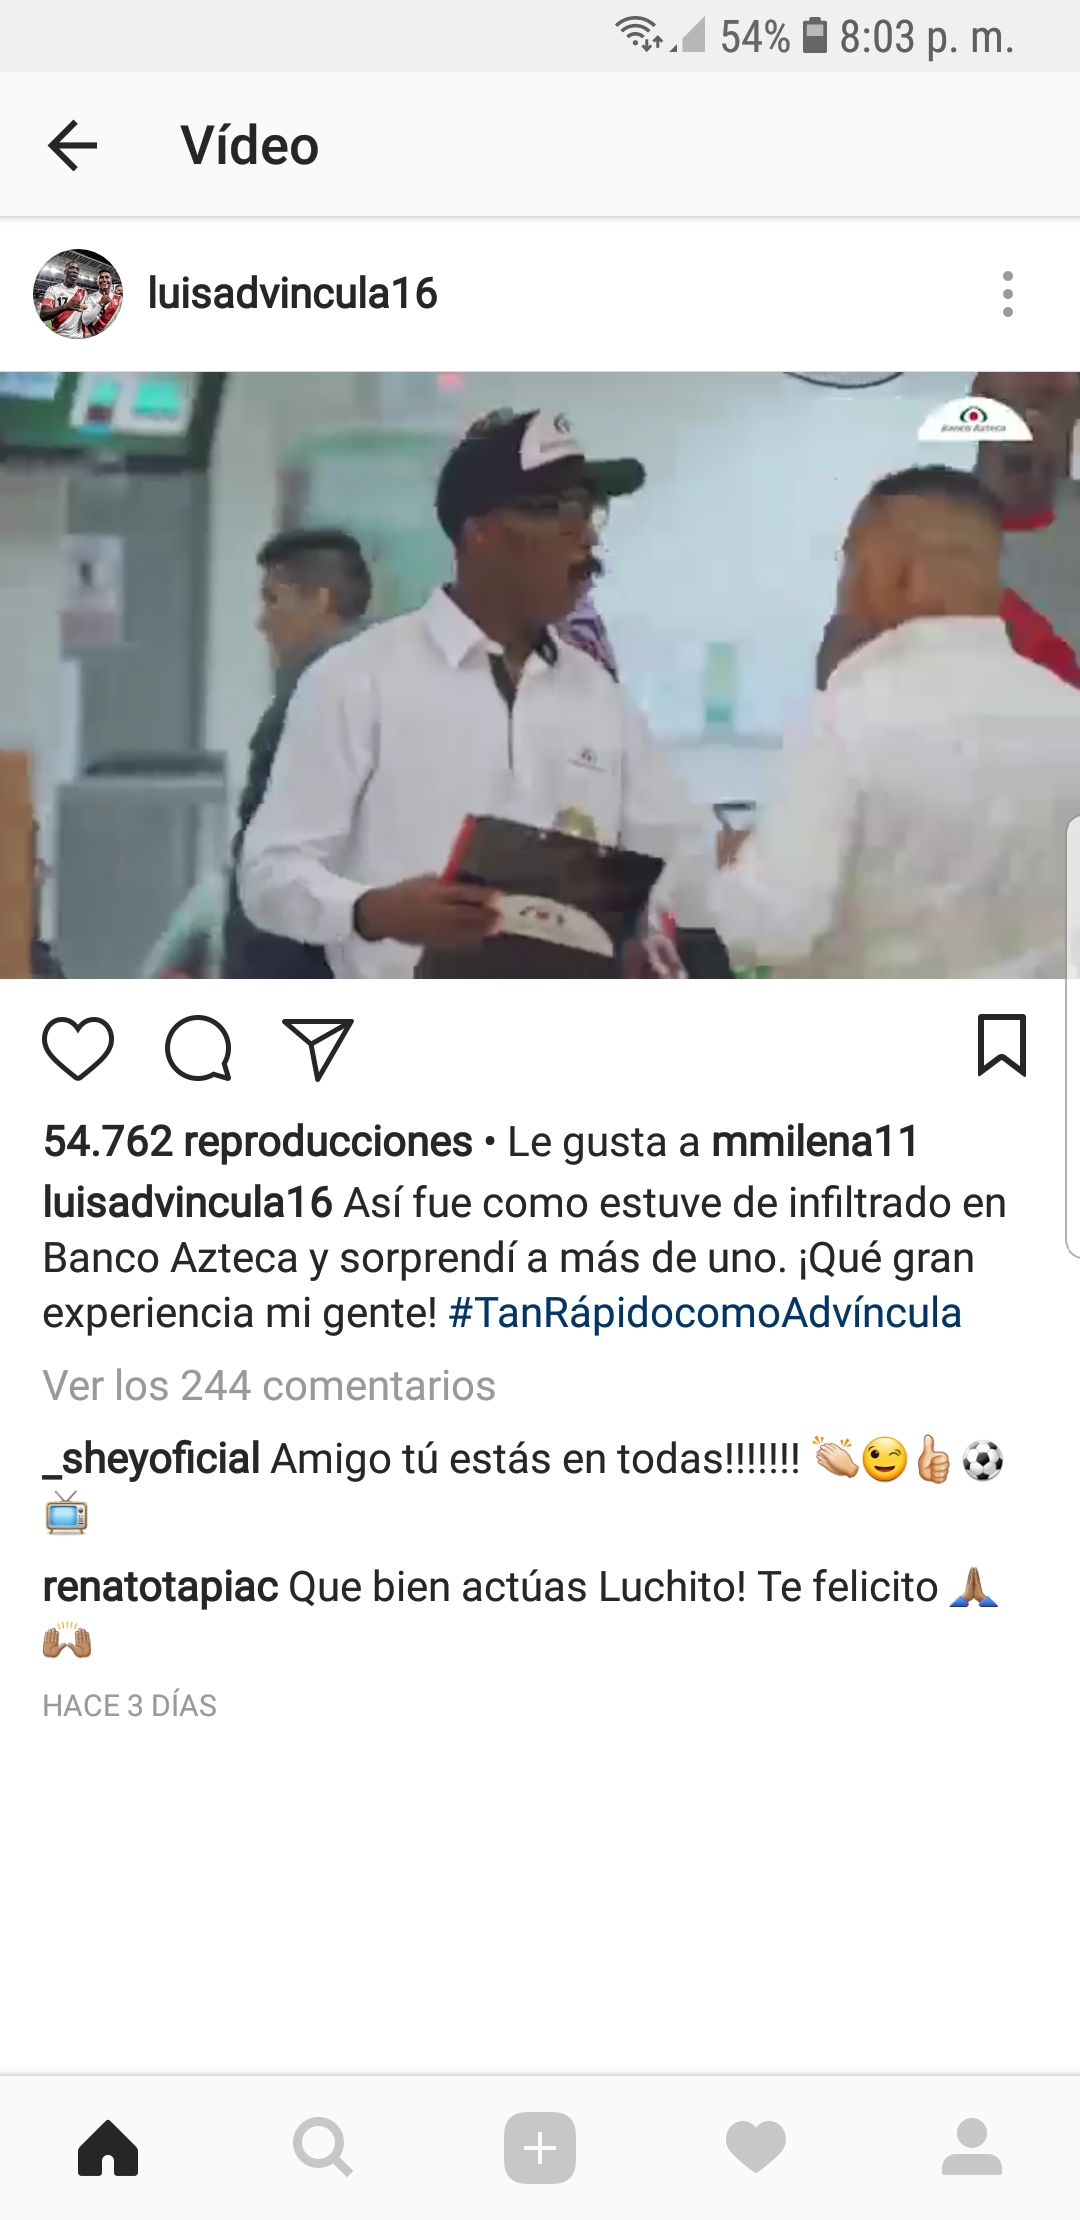1080x2220 pixels.
Task: Open _sheyoficial commenter profile
Action: pyautogui.click(x=151, y=1459)
